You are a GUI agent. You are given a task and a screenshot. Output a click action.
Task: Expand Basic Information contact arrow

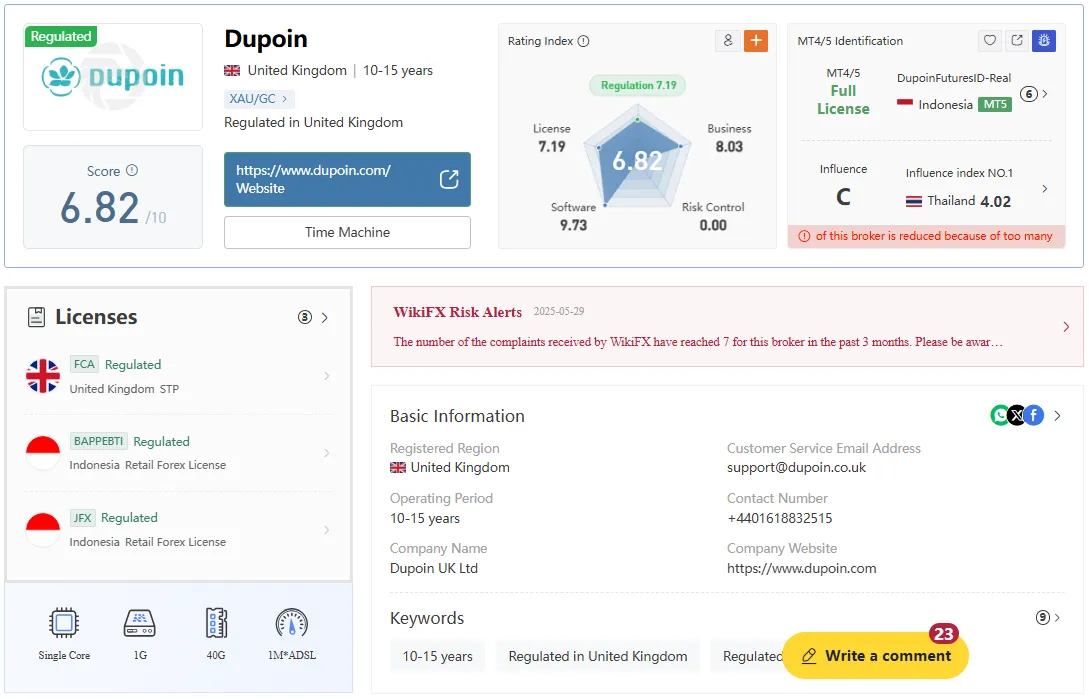click(x=1057, y=416)
